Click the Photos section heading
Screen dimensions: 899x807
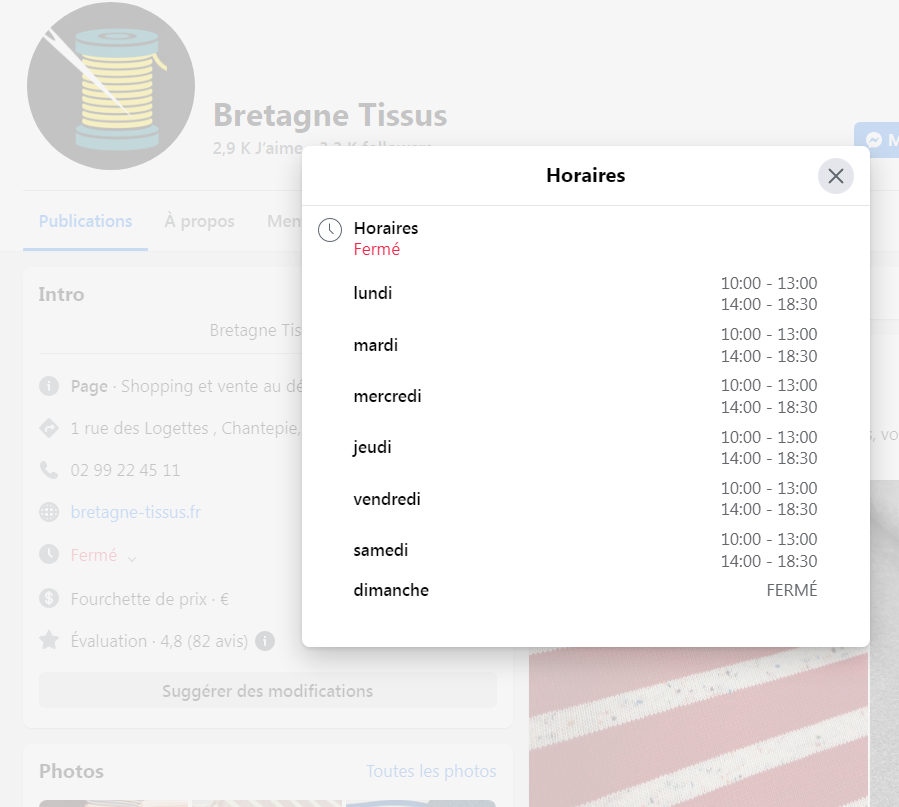pyautogui.click(x=72, y=771)
